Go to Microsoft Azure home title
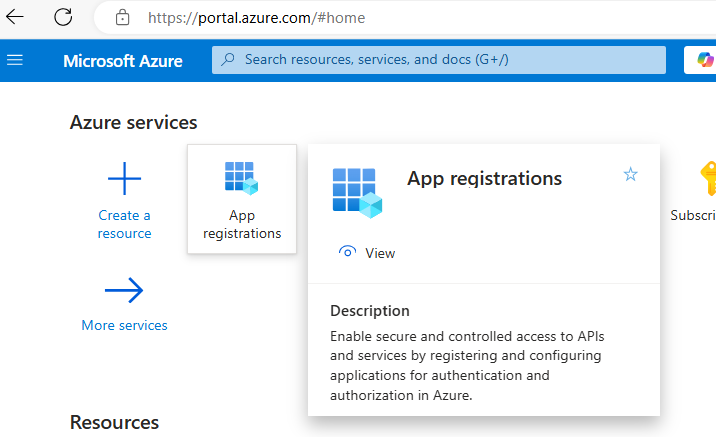Screen dimensions: 716x437 tap(123, 61)
